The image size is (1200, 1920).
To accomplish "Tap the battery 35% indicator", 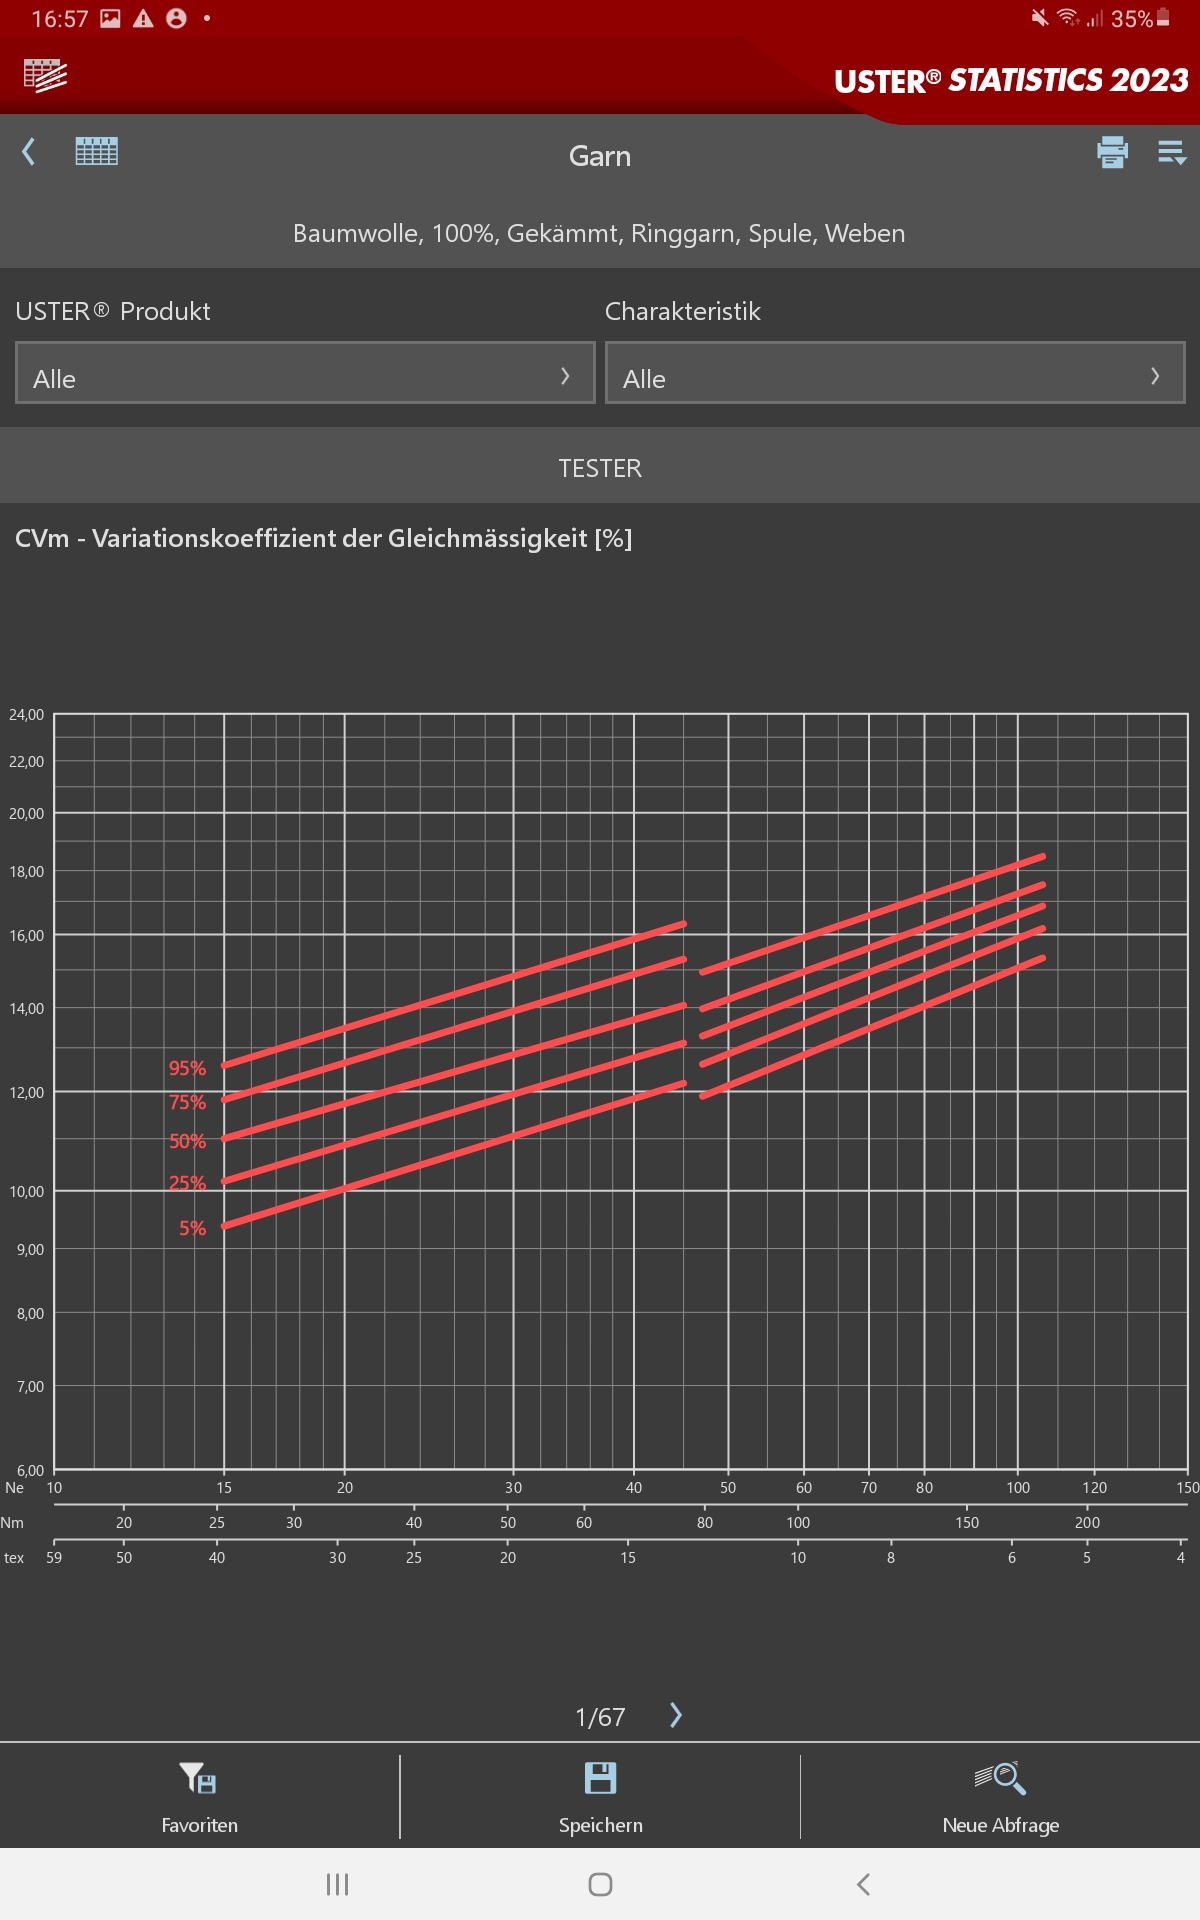I will tap(1140, 18).
